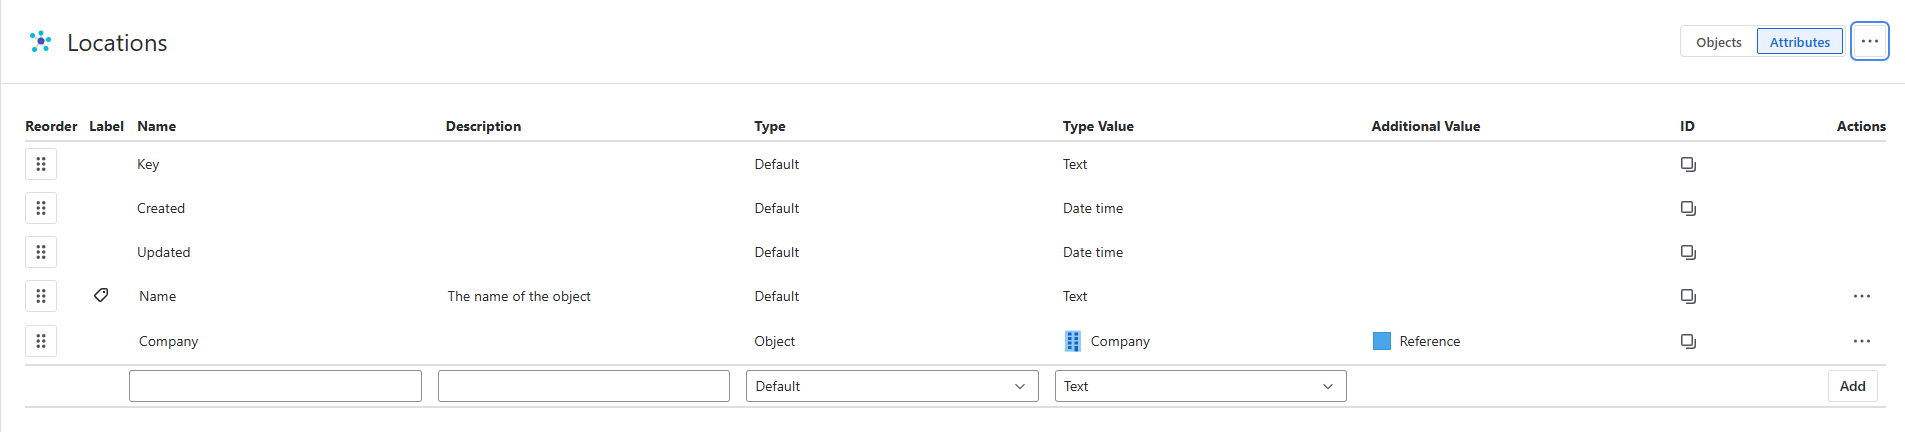Copy the ID of the Key attribute
Image resolution: width=1905 pixels, height=432 pixels.
click(x=1688, y=164)
